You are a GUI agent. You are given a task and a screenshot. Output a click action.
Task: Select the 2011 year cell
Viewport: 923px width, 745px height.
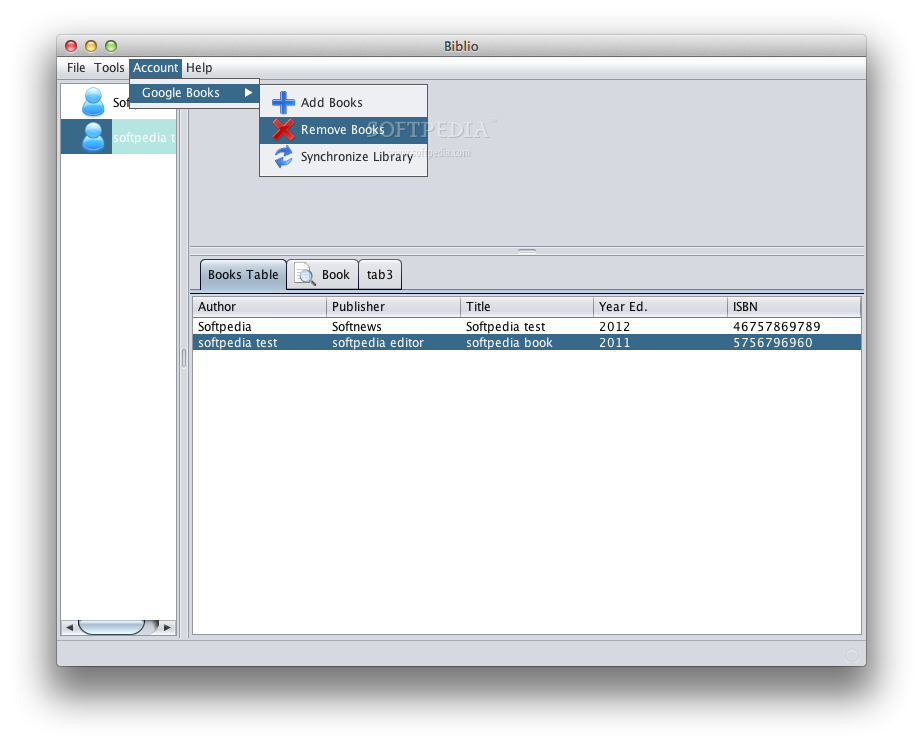tap(660, 342)
